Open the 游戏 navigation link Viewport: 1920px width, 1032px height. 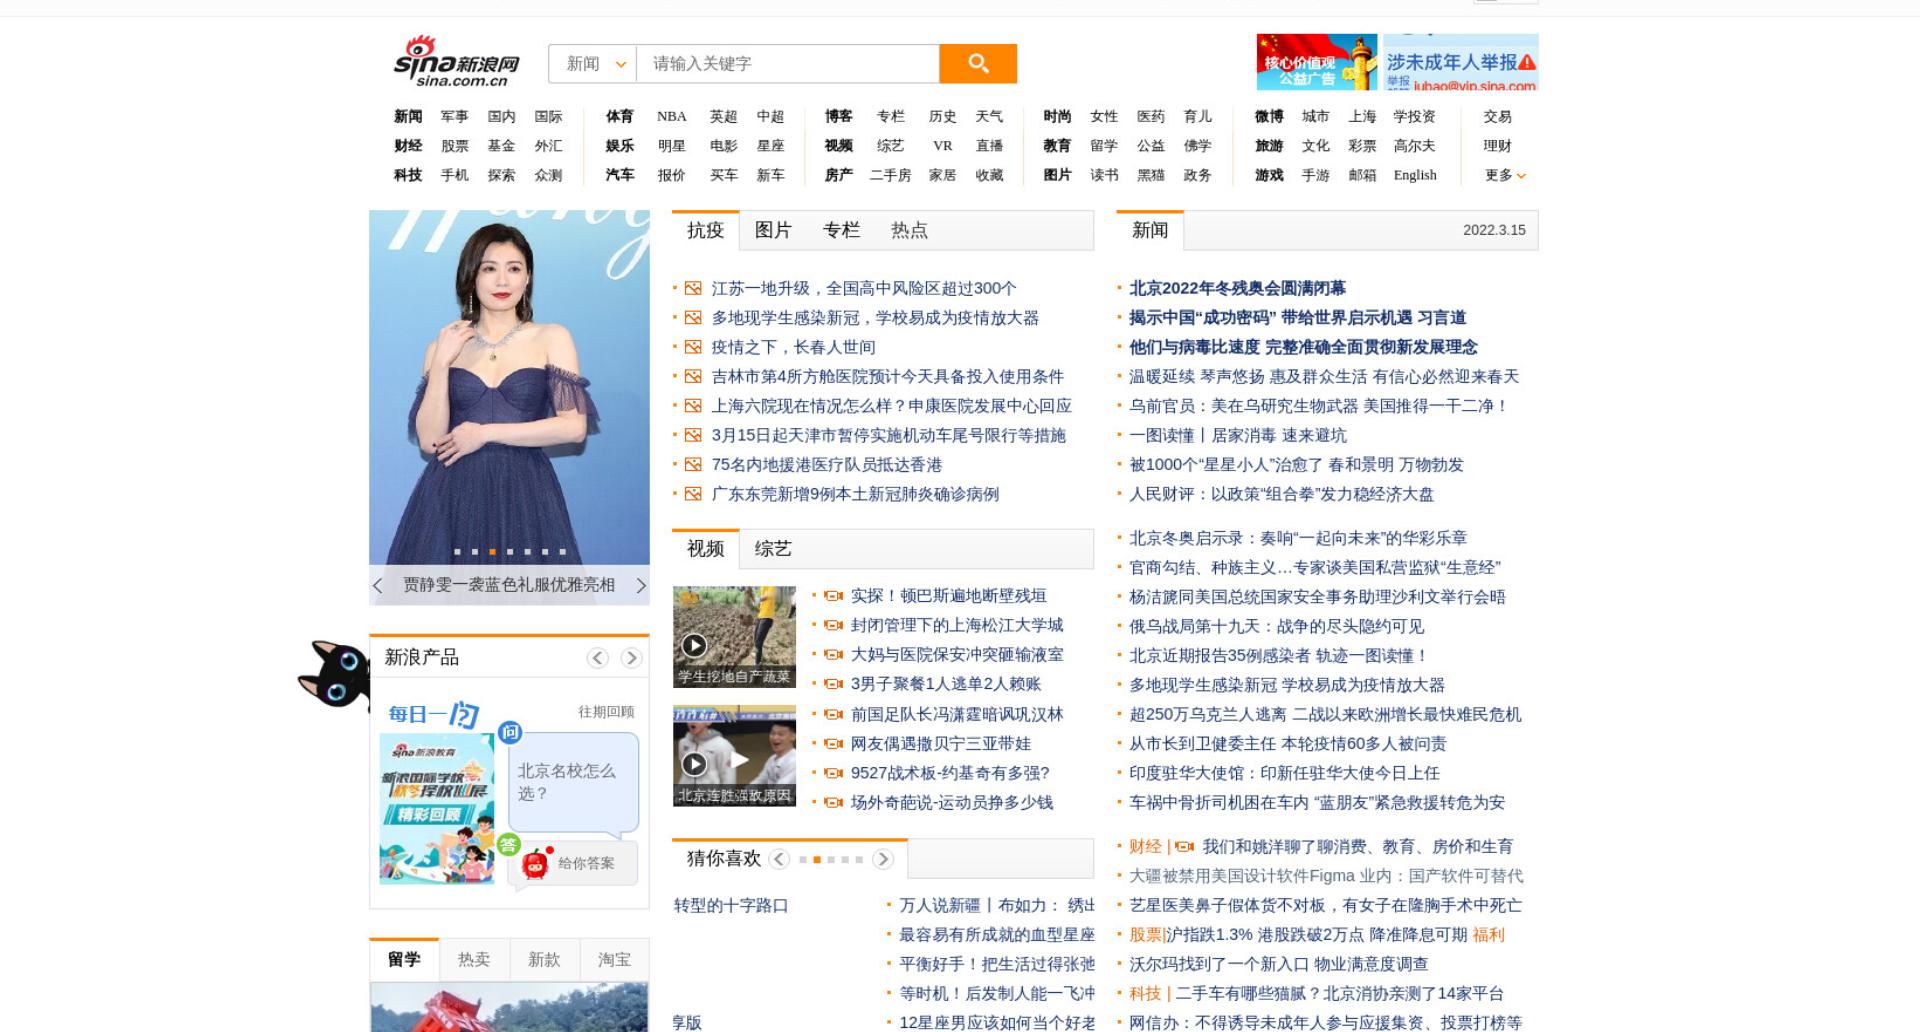[1269, 175]
